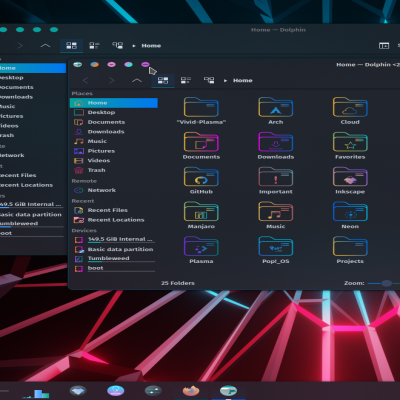Screen dimensions: 400x400
Task: Switch back Dolphin window to Details view
Action: (x=117, y=46)
